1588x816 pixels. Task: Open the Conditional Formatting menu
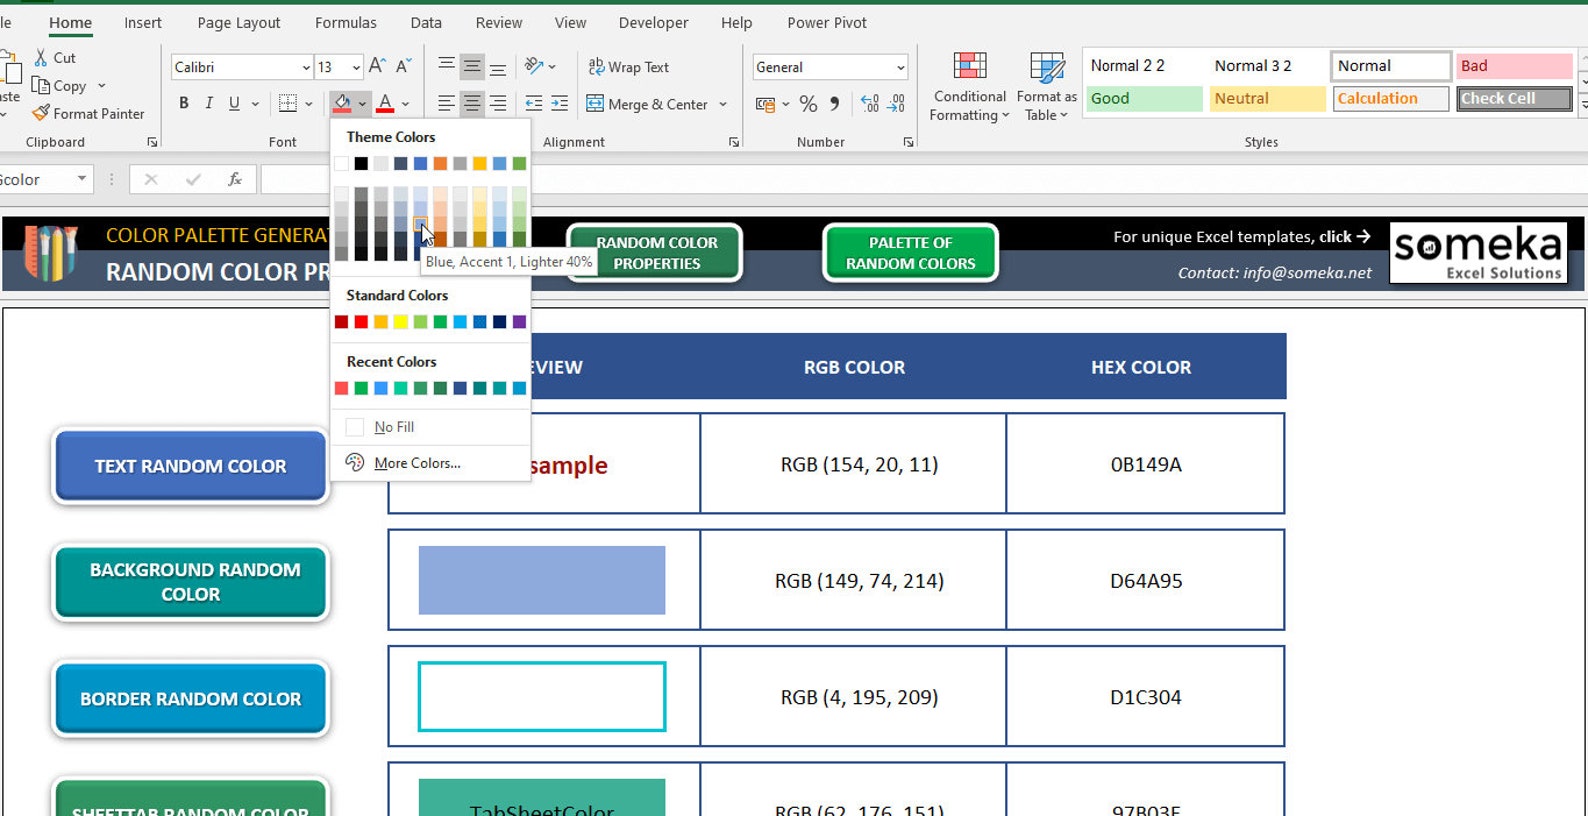coord(969,88)
